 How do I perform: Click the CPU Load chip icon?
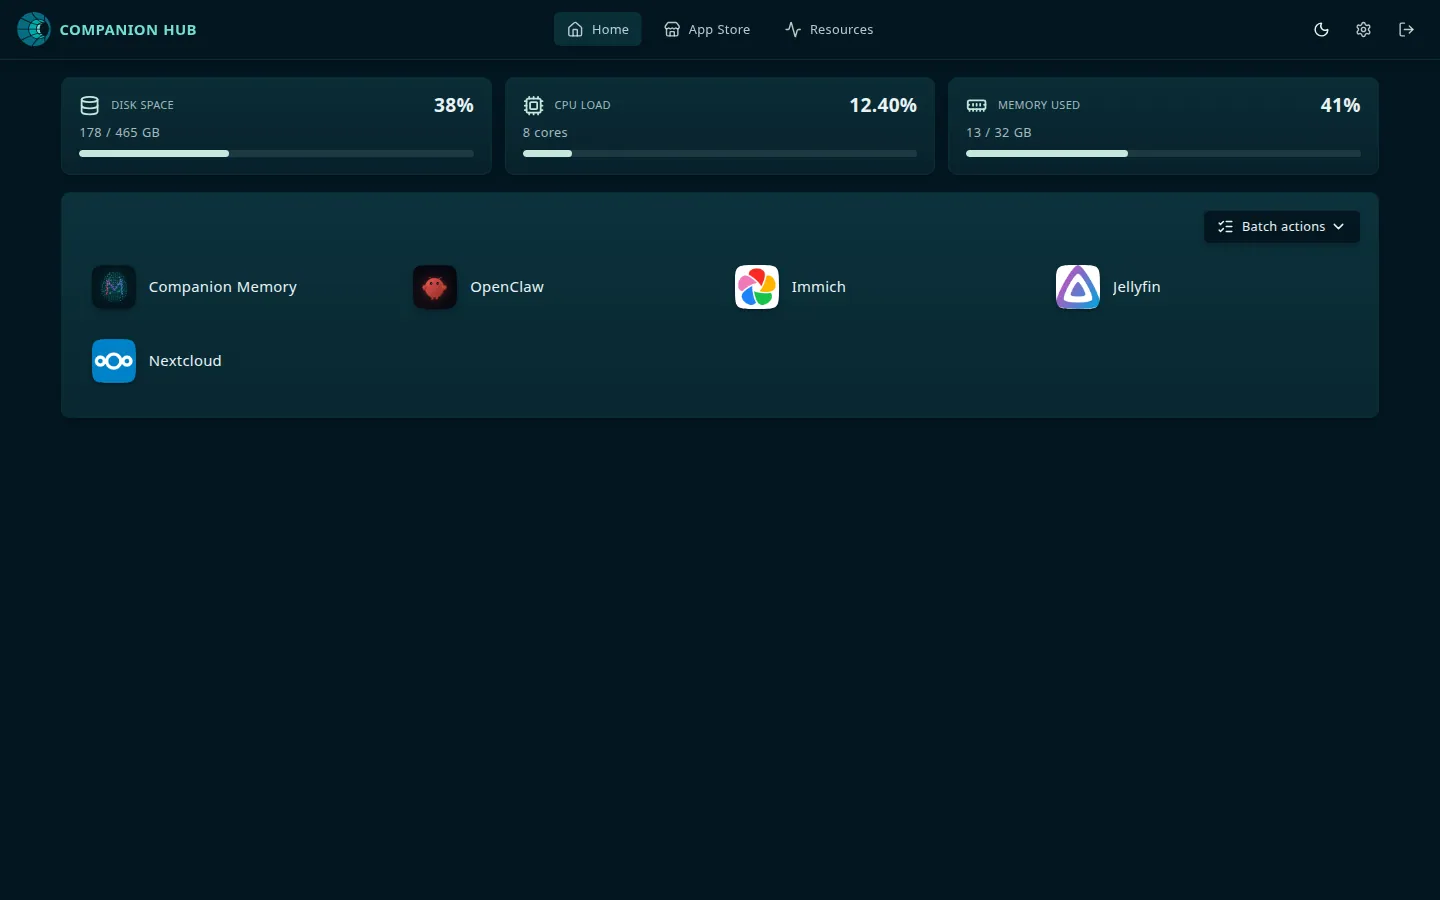pos(533,105)
